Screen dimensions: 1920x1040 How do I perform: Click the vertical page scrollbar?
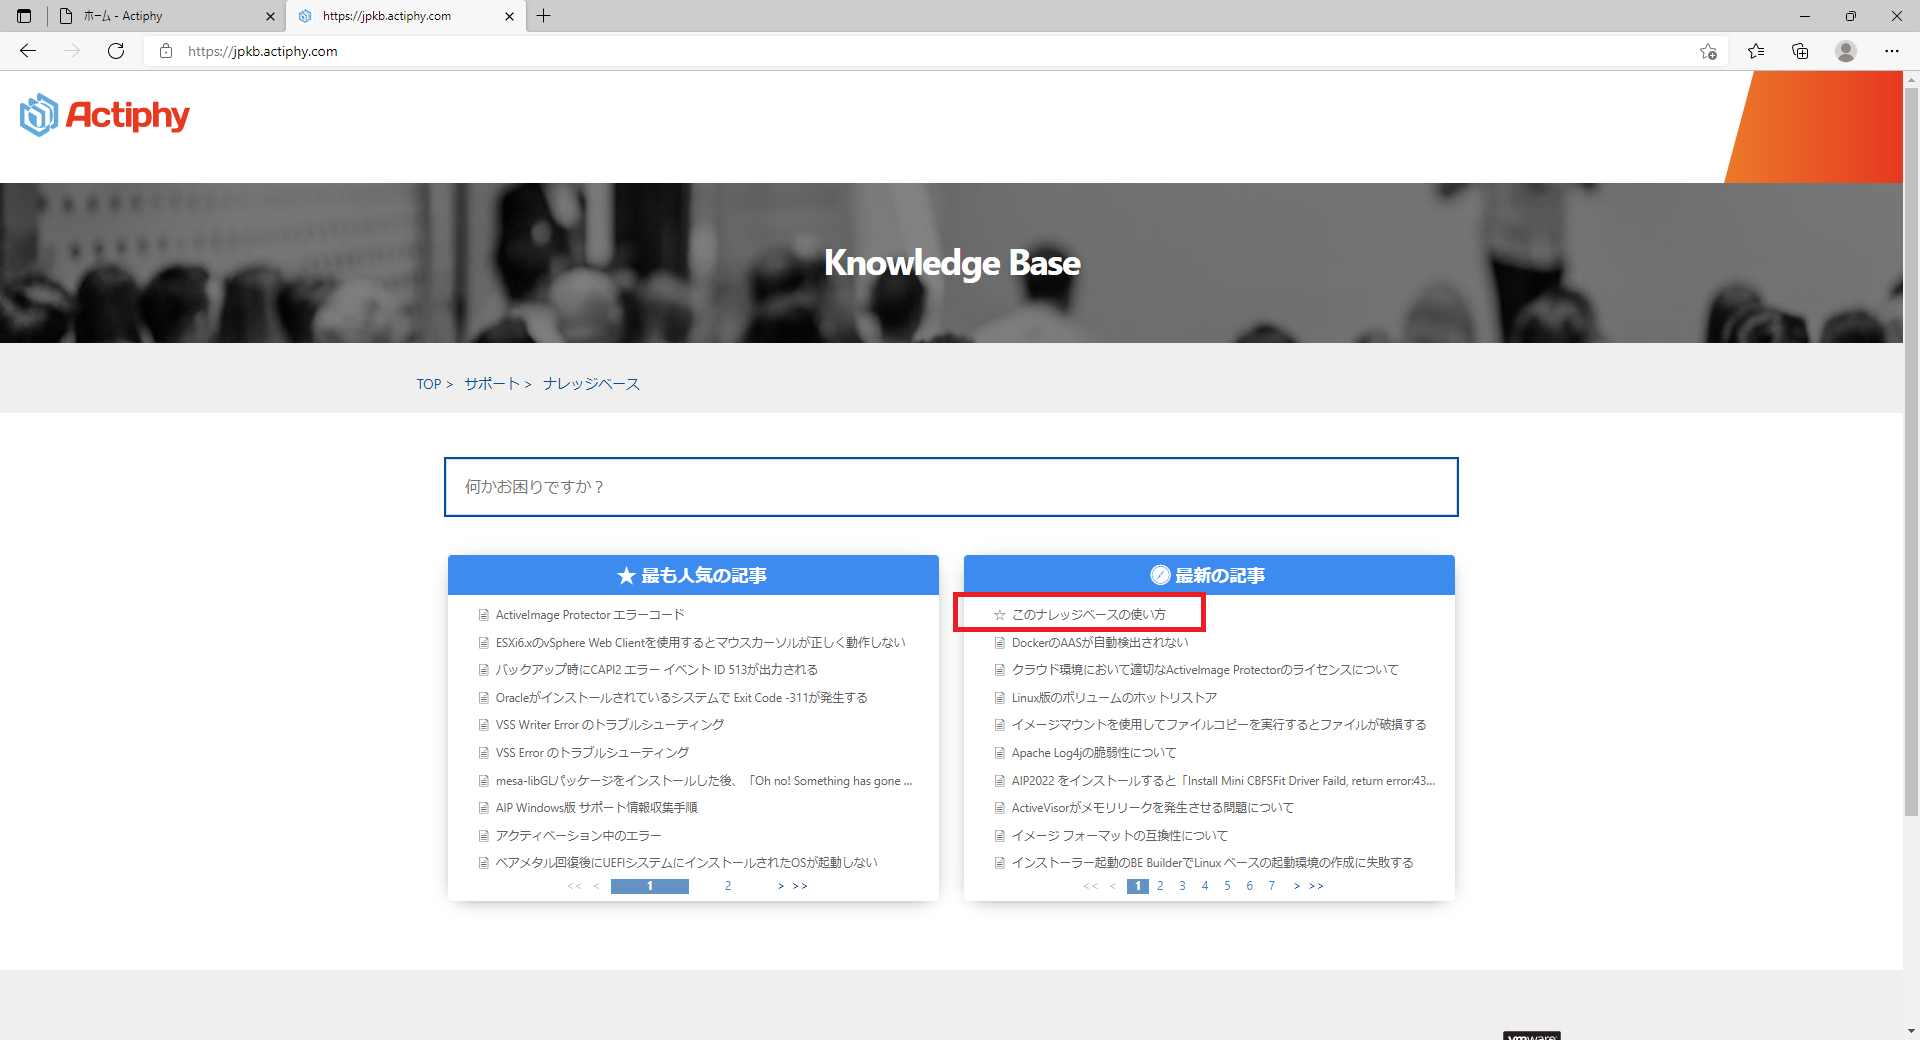[1912, 450]
